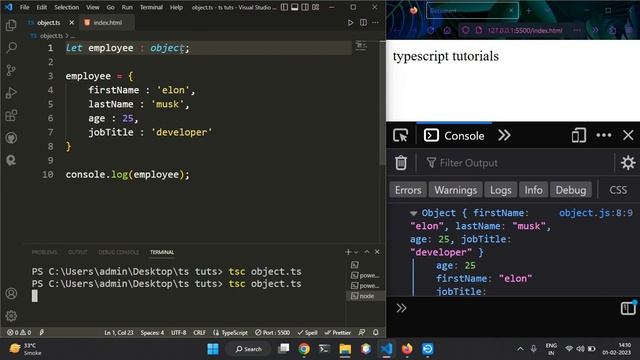This screenshot has height=360, width=640.
Task: Select the Terminal panel tab
Action: 162,252
